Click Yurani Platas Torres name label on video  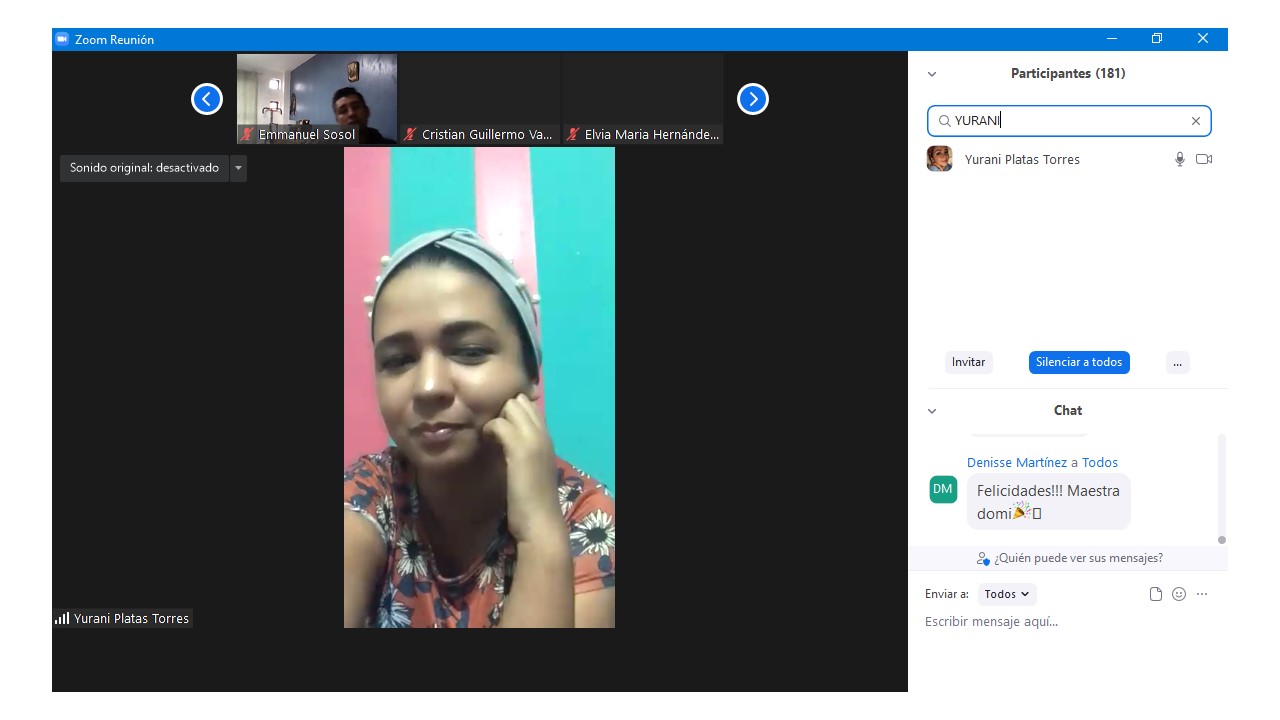131,619
